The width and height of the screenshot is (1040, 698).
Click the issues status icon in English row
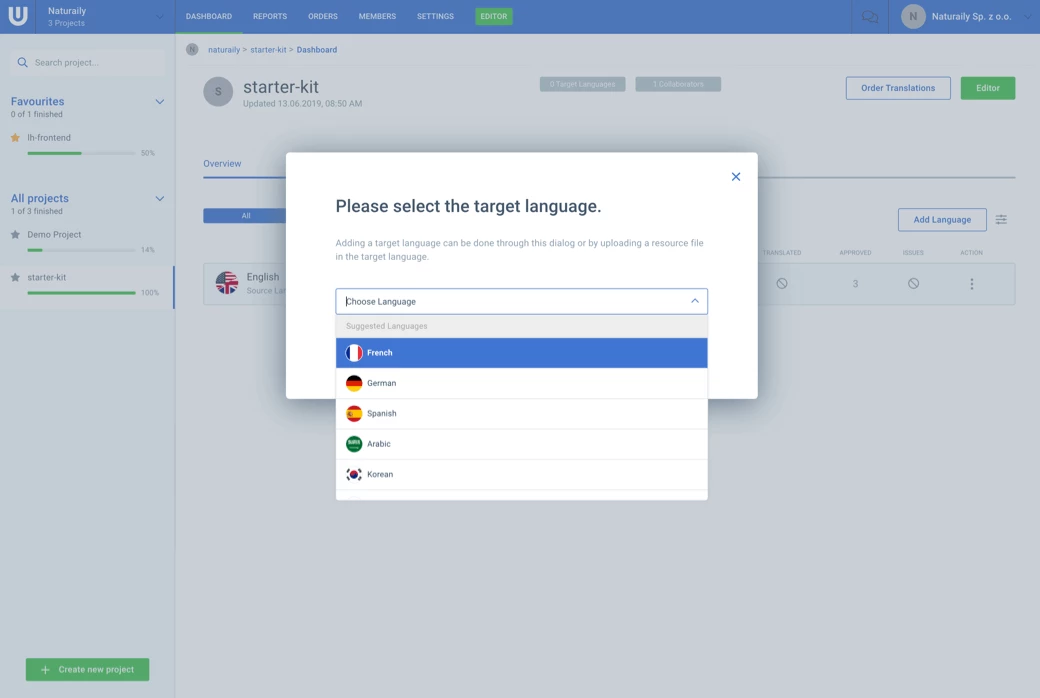(x=913, y=283)
